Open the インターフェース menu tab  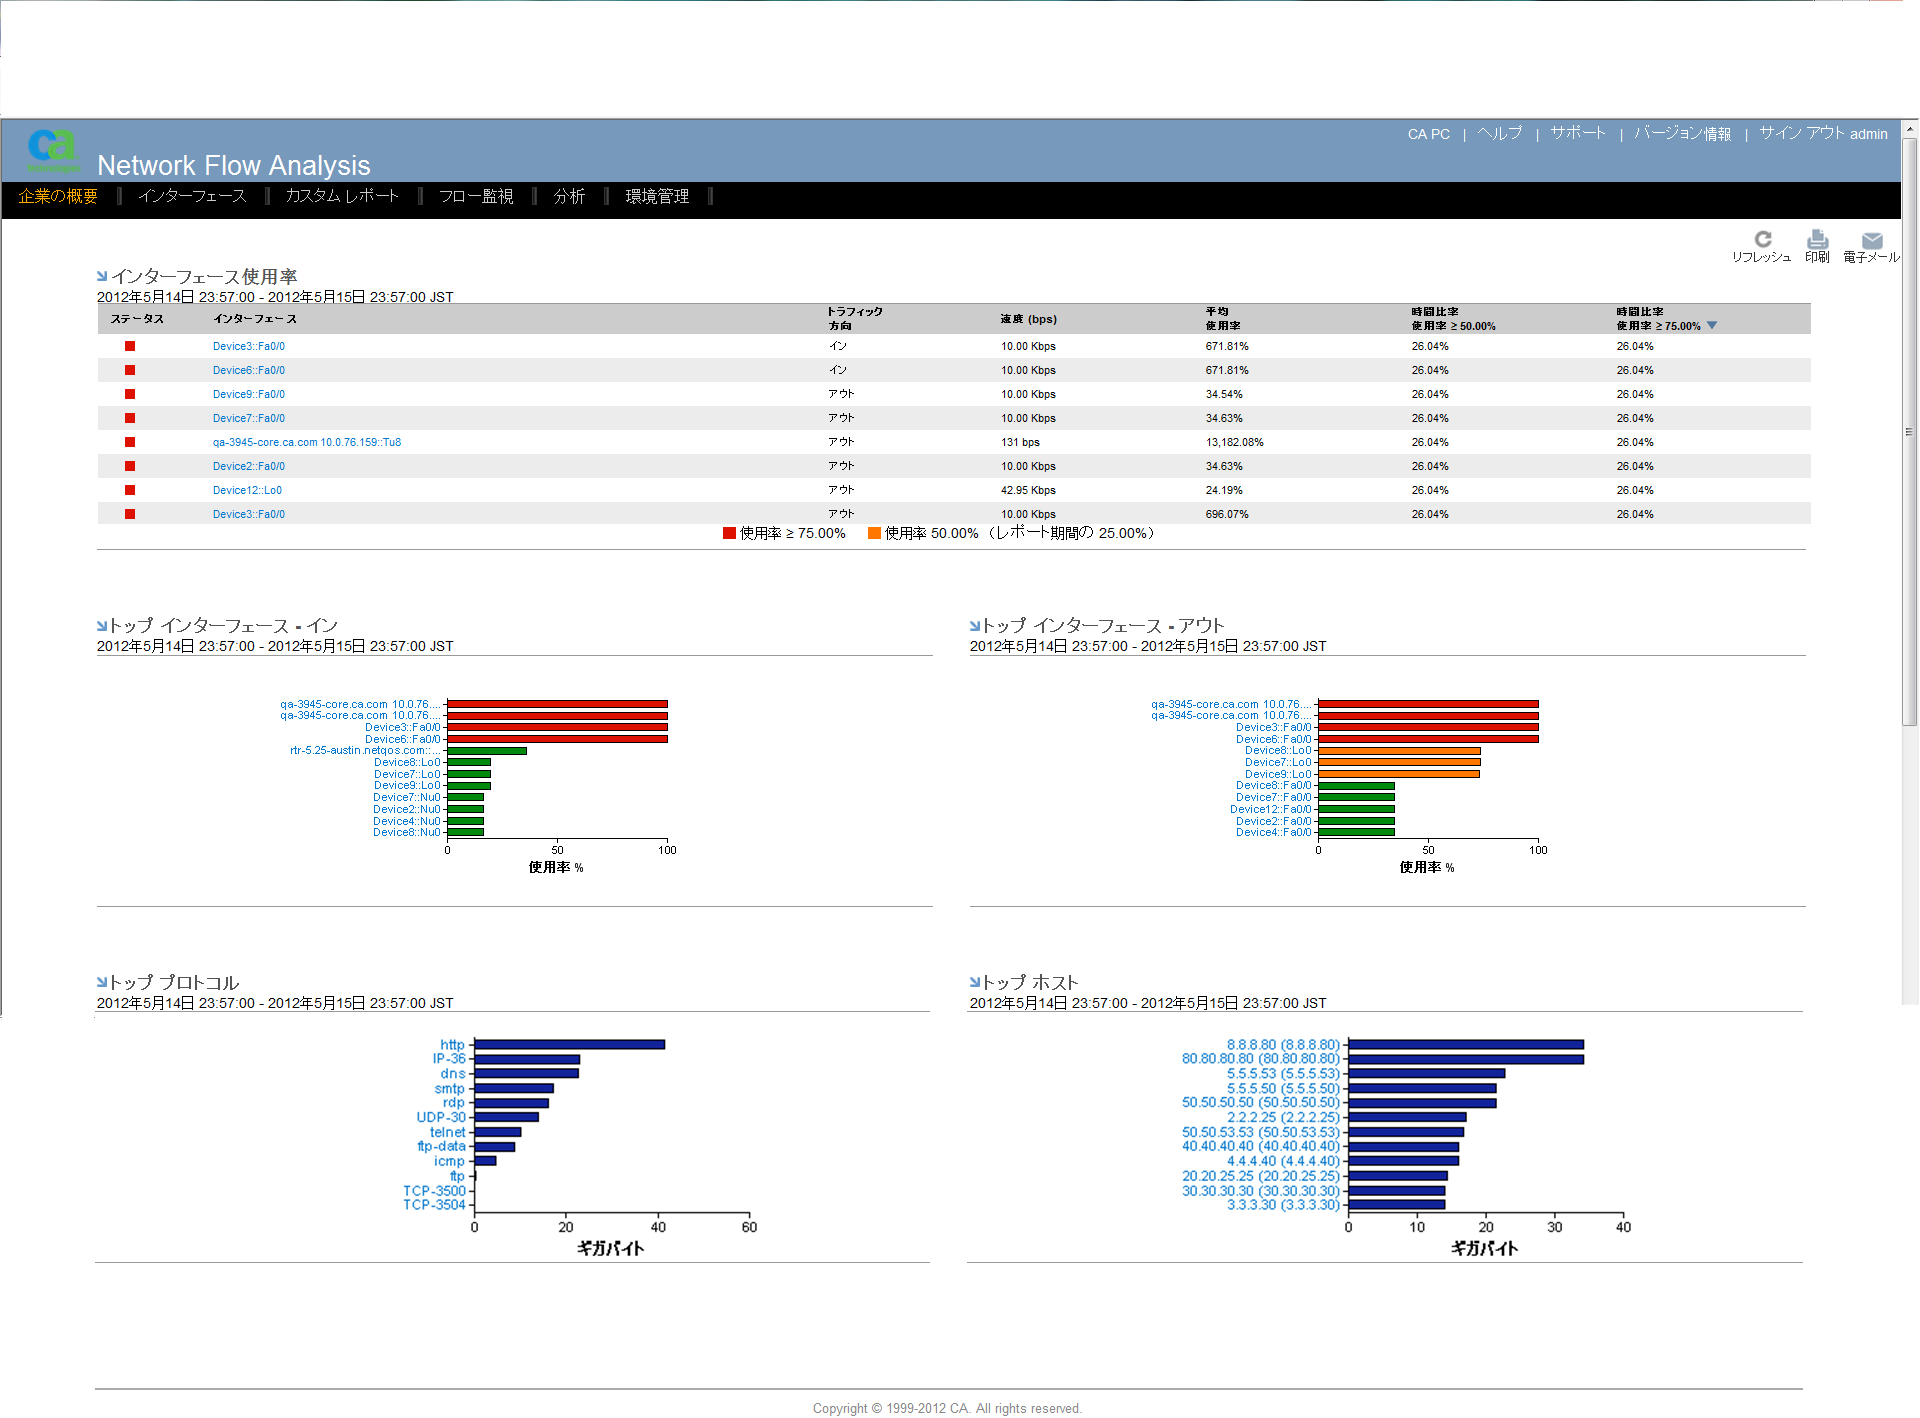pos(192,196)
